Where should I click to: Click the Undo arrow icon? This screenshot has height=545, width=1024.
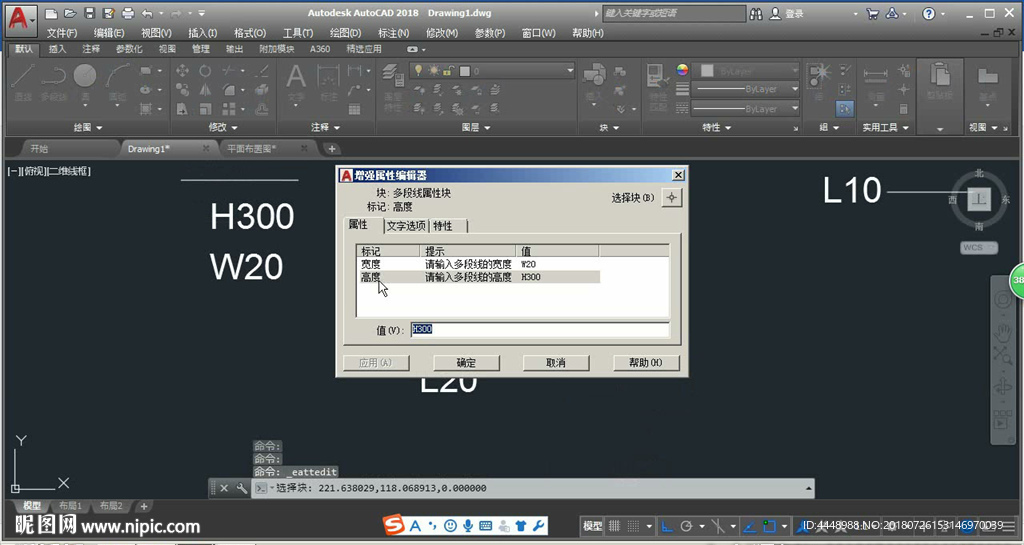[x=147, y=13]
